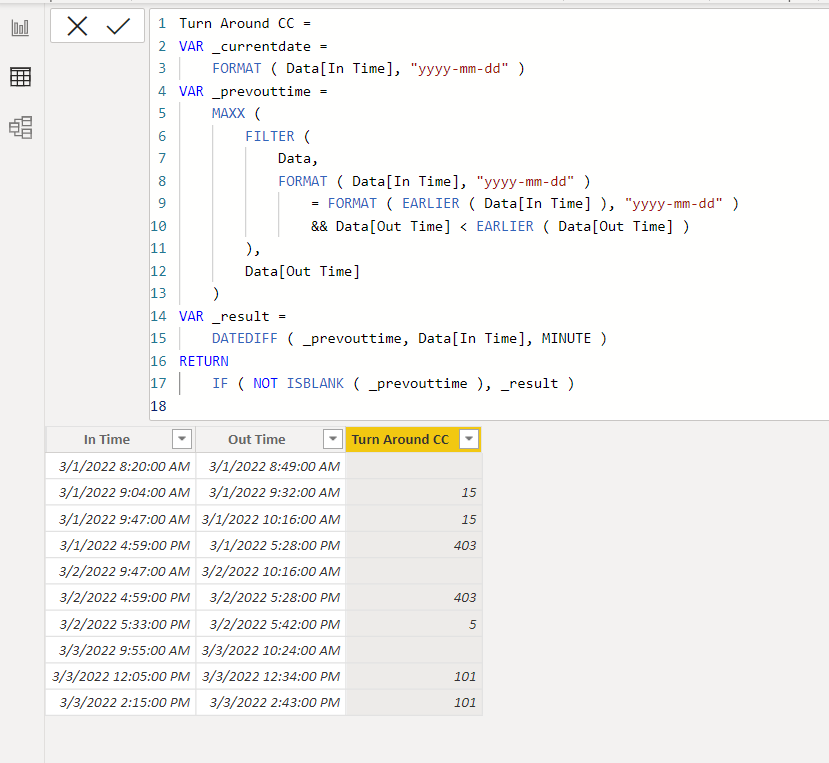Image resolution: width=829 pixels, height=763 pixels.
Task: Click the DATEDIFF function on line 15
Action: [x=245, y=338]
